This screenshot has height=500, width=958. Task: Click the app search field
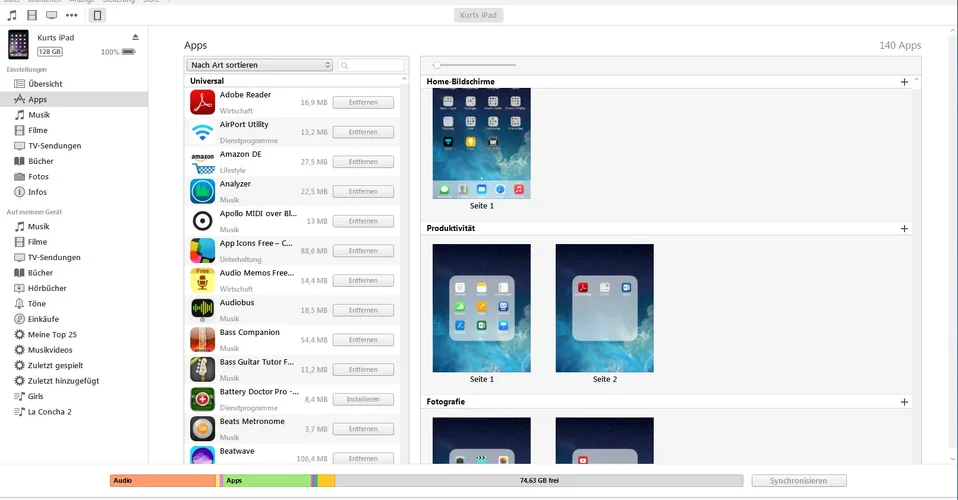click(x=372, y=65)
